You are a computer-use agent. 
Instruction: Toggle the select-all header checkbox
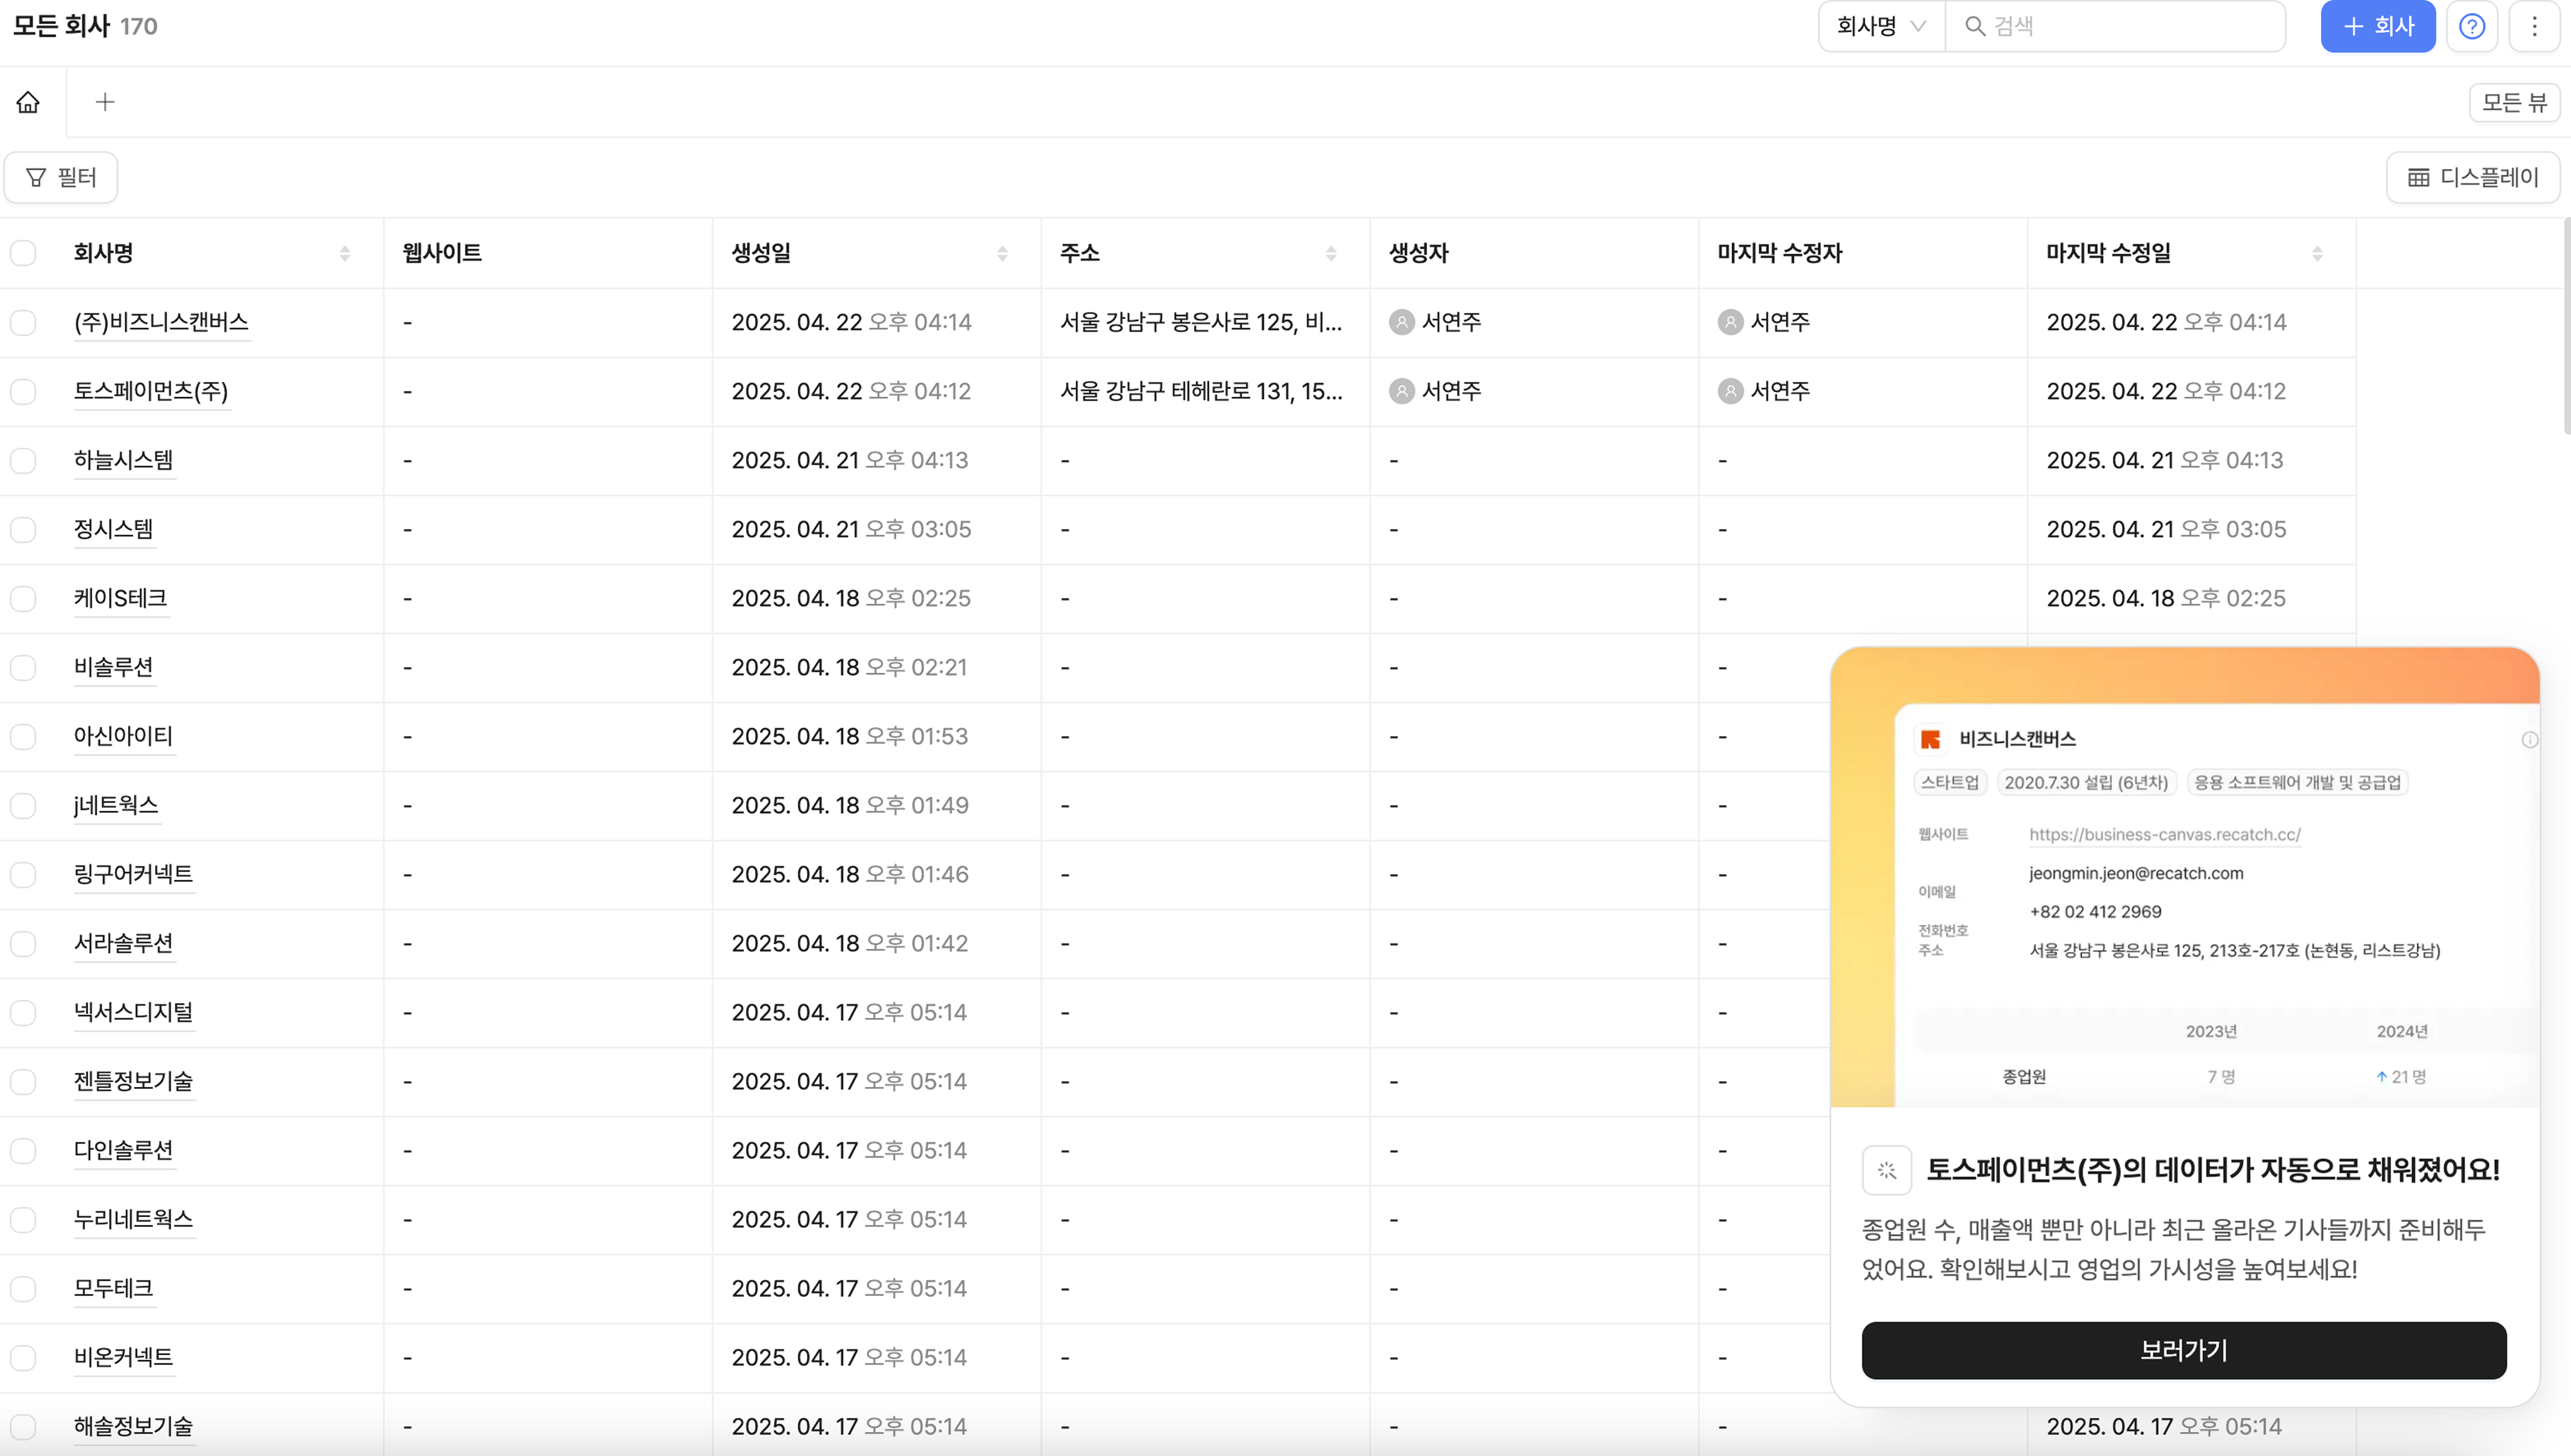pyautogui.click(x=23, y=253)
